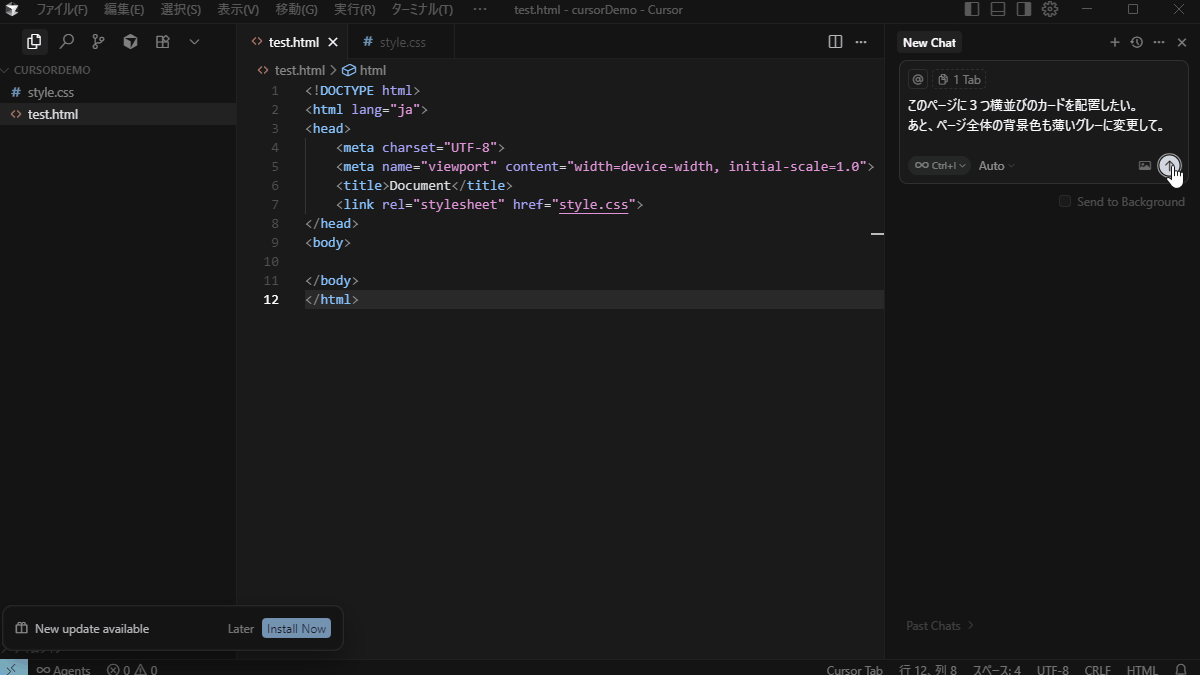
Task: Open the remote window status bar button
Action: [13, 669]
